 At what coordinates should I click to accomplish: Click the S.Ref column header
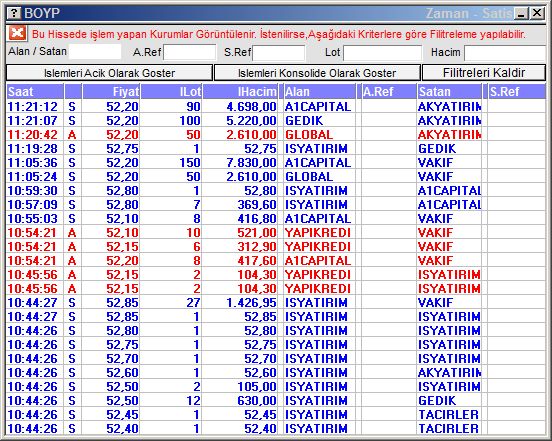[x=517, y=92]
